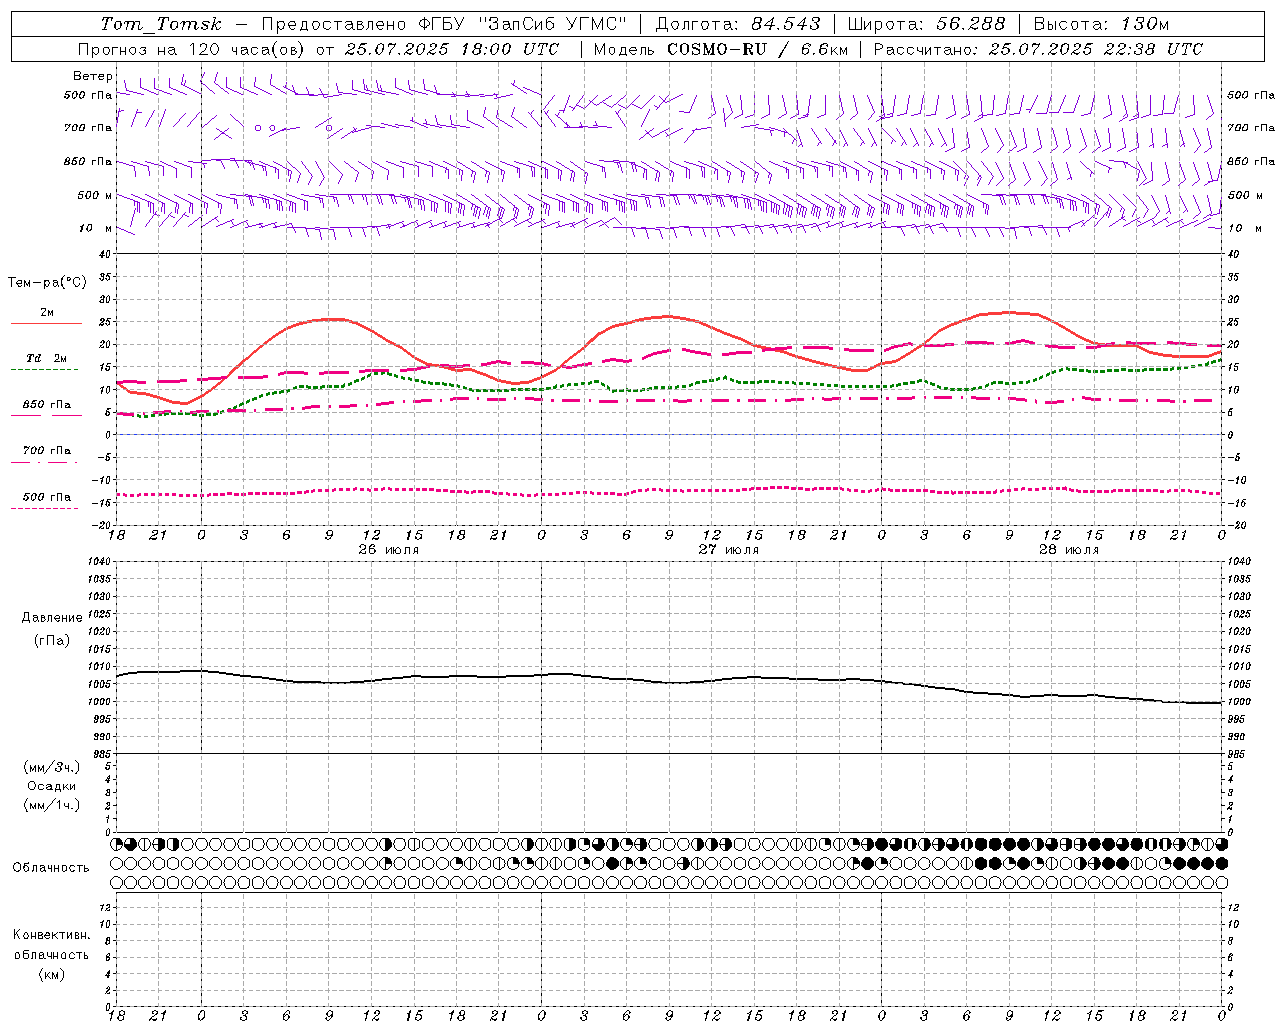Click the dash-dot 700 гПа legend line

point(44,462)
